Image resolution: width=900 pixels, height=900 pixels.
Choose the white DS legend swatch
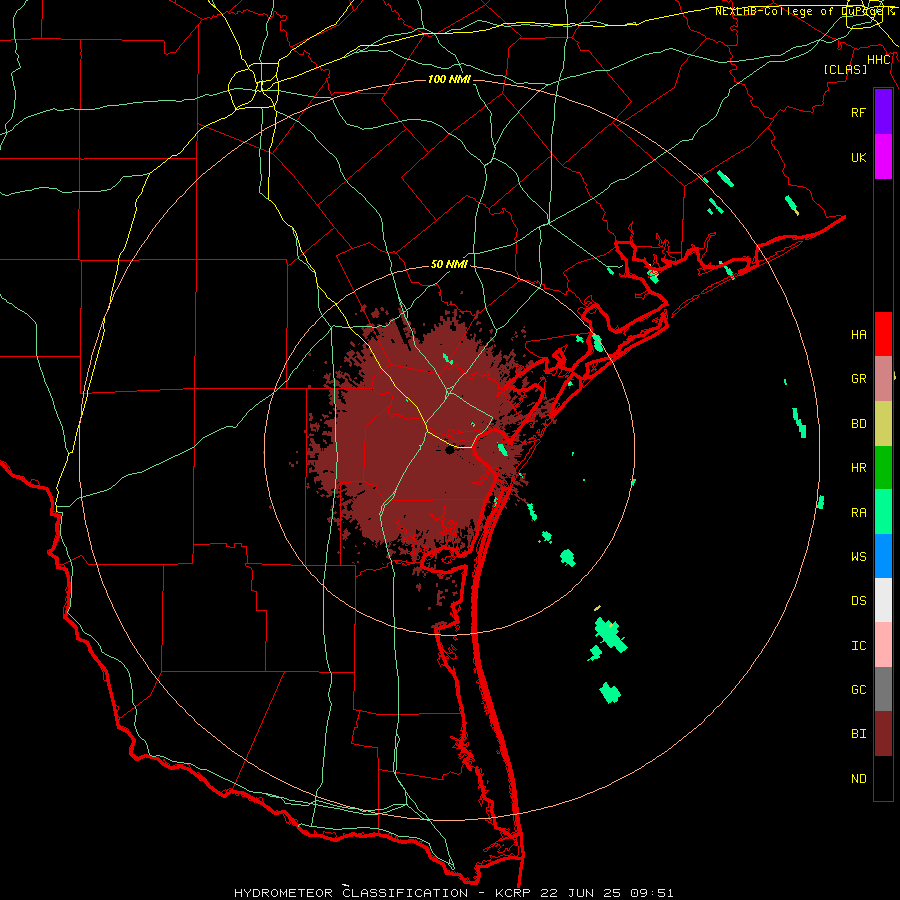click(883, 600)
